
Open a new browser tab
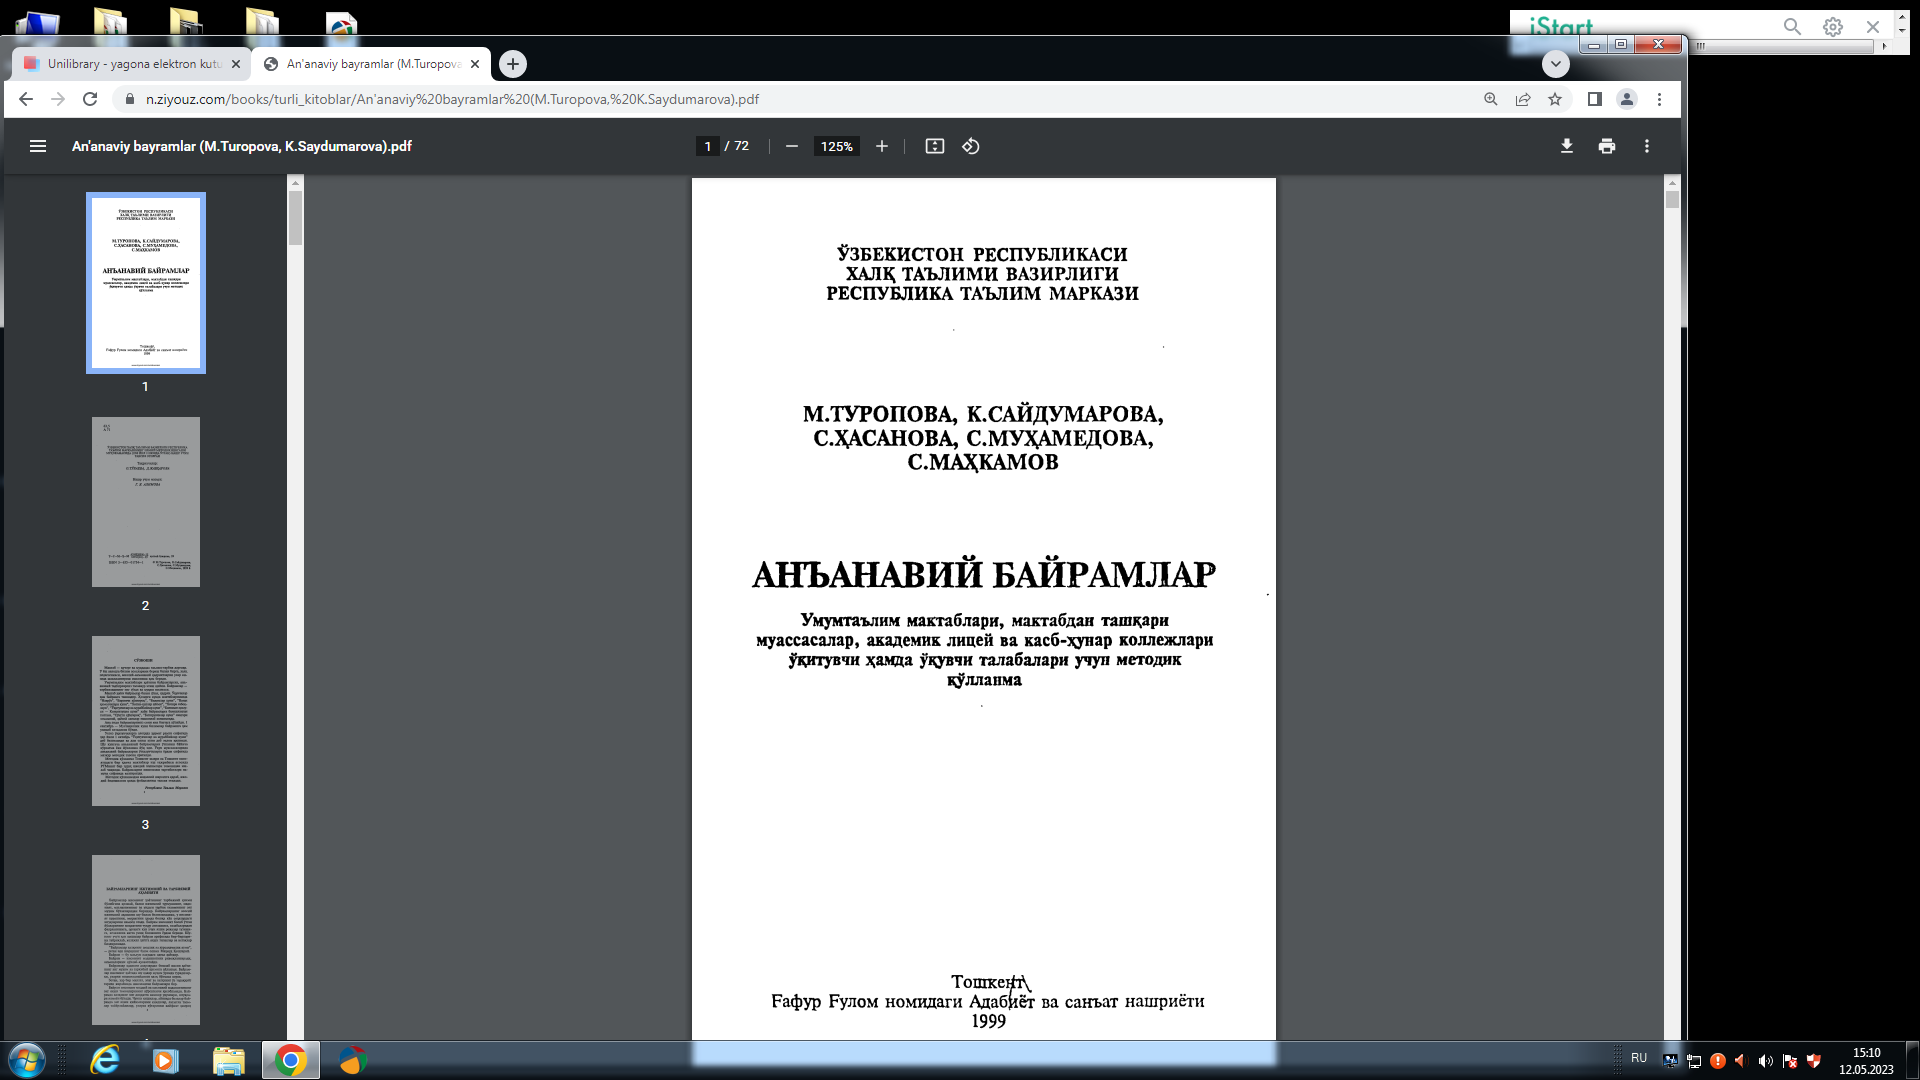(513, 64)
